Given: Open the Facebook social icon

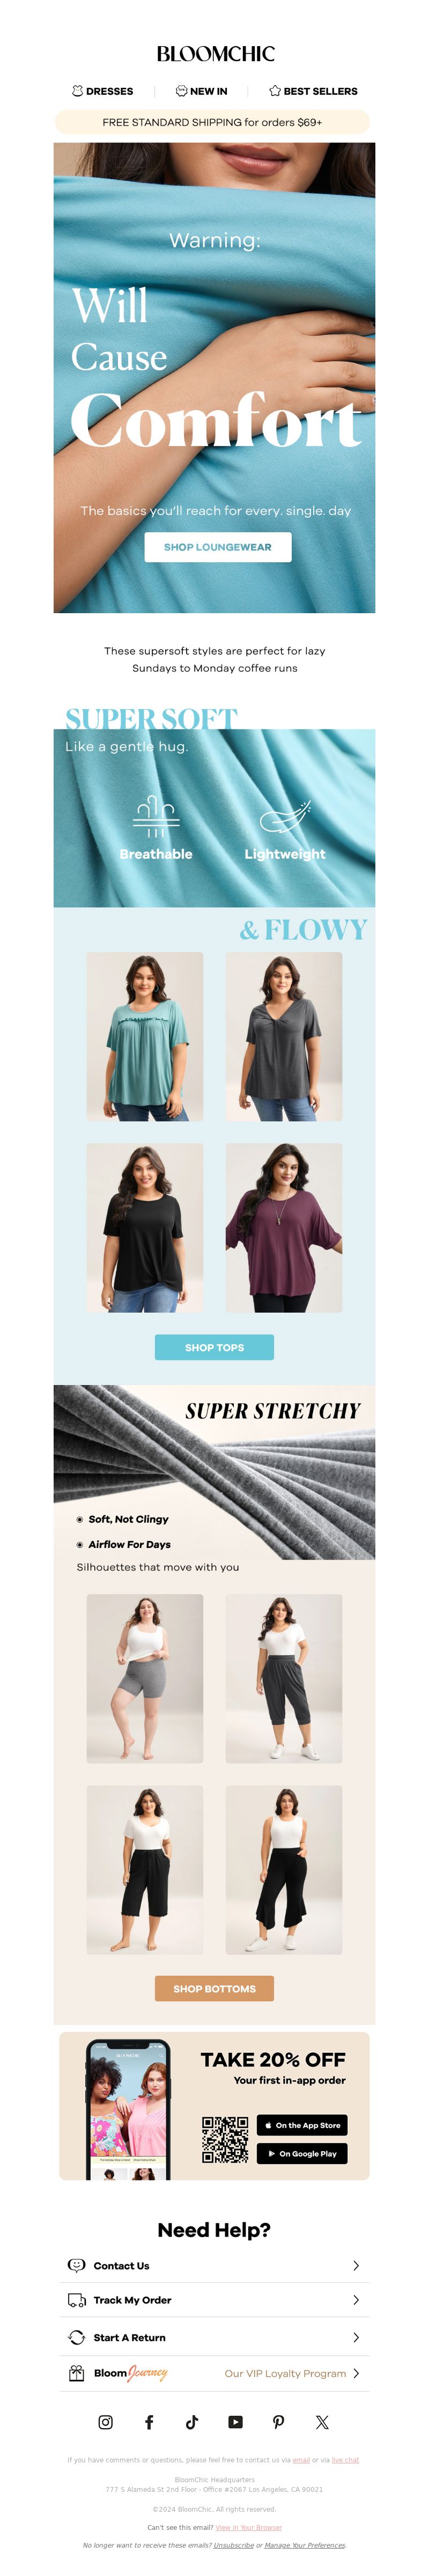Looking at the screenshot, I should 149,2421.
